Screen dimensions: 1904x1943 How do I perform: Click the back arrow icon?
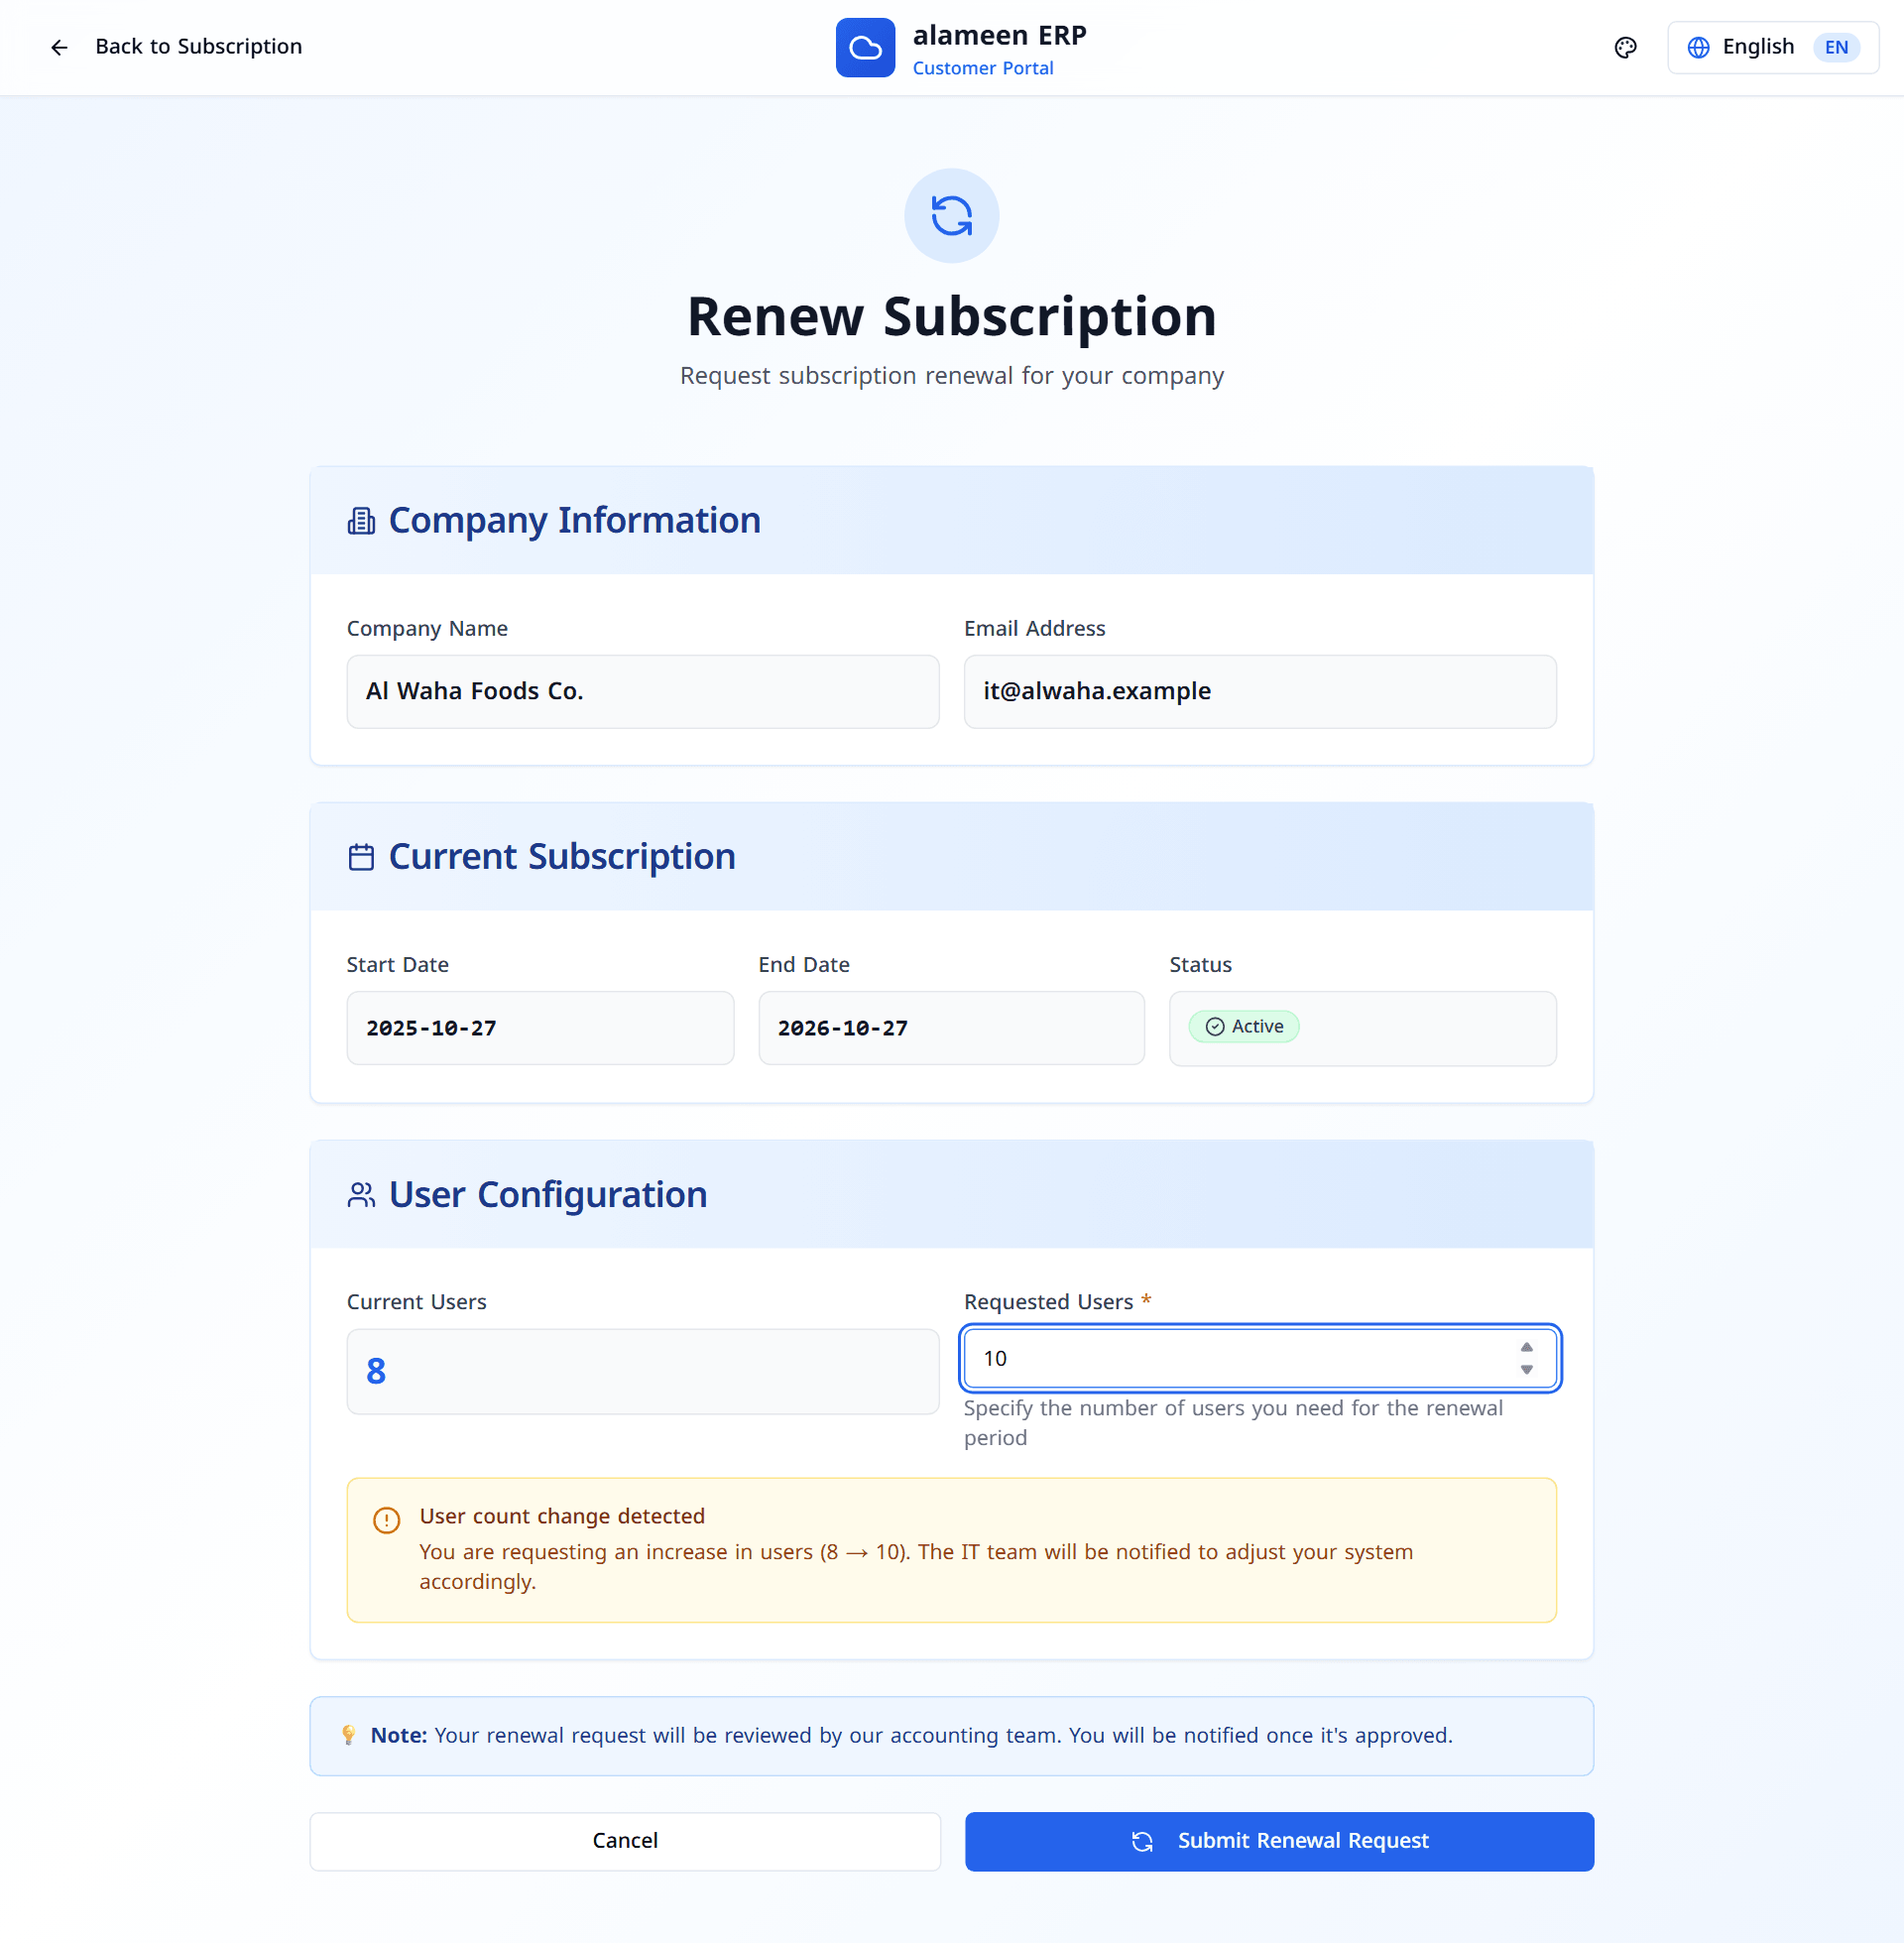coord(59,47)
